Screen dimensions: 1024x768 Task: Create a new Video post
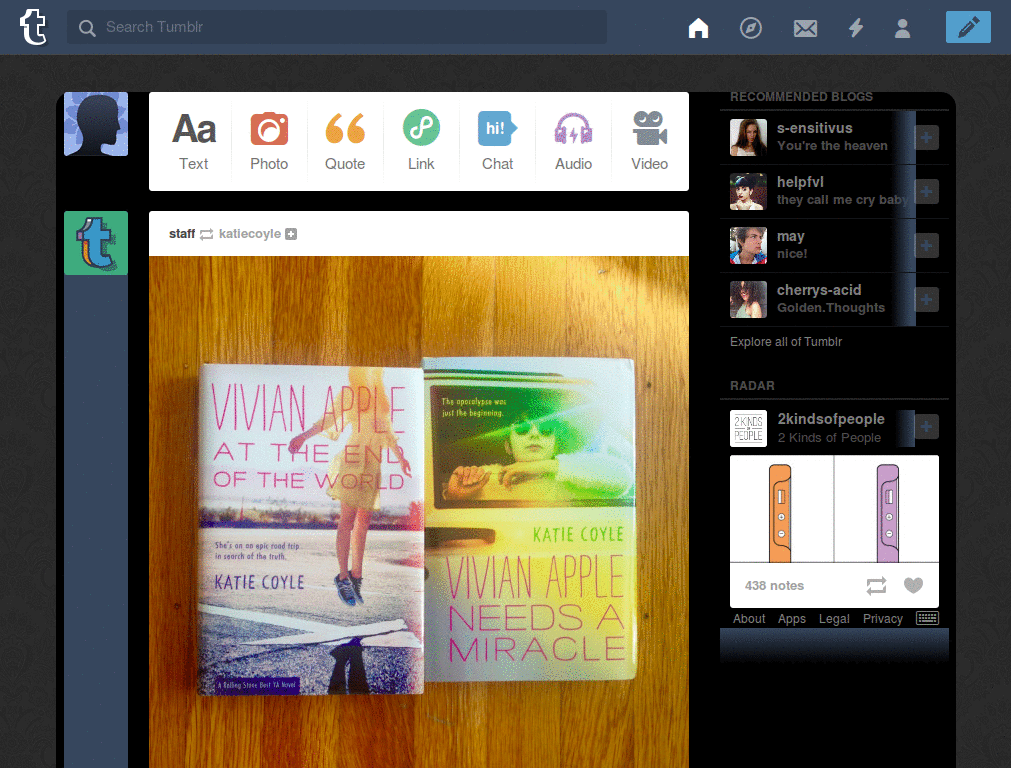[649, 141]
